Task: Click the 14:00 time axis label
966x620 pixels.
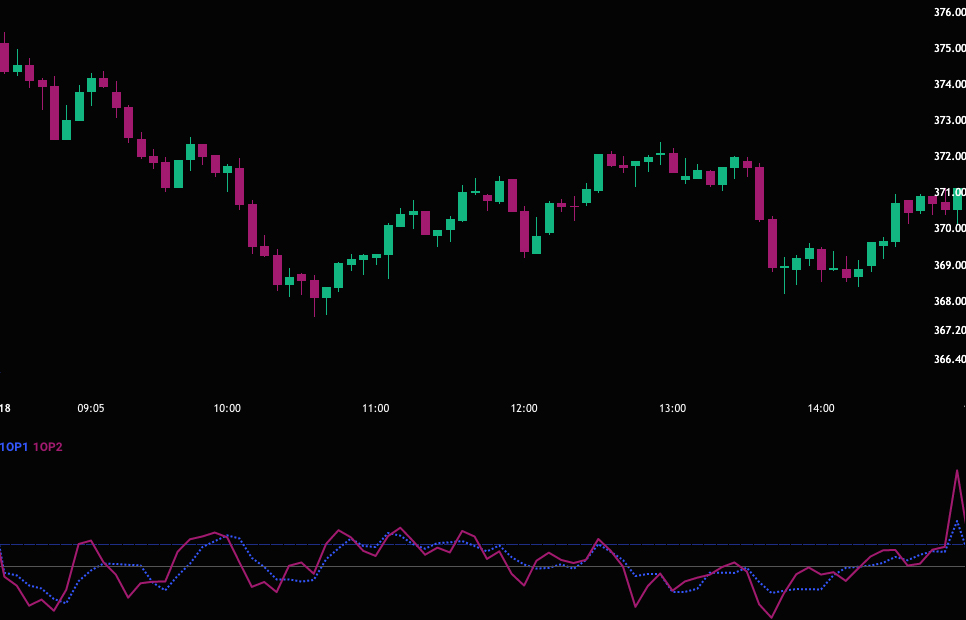Action: coord(821,408)
